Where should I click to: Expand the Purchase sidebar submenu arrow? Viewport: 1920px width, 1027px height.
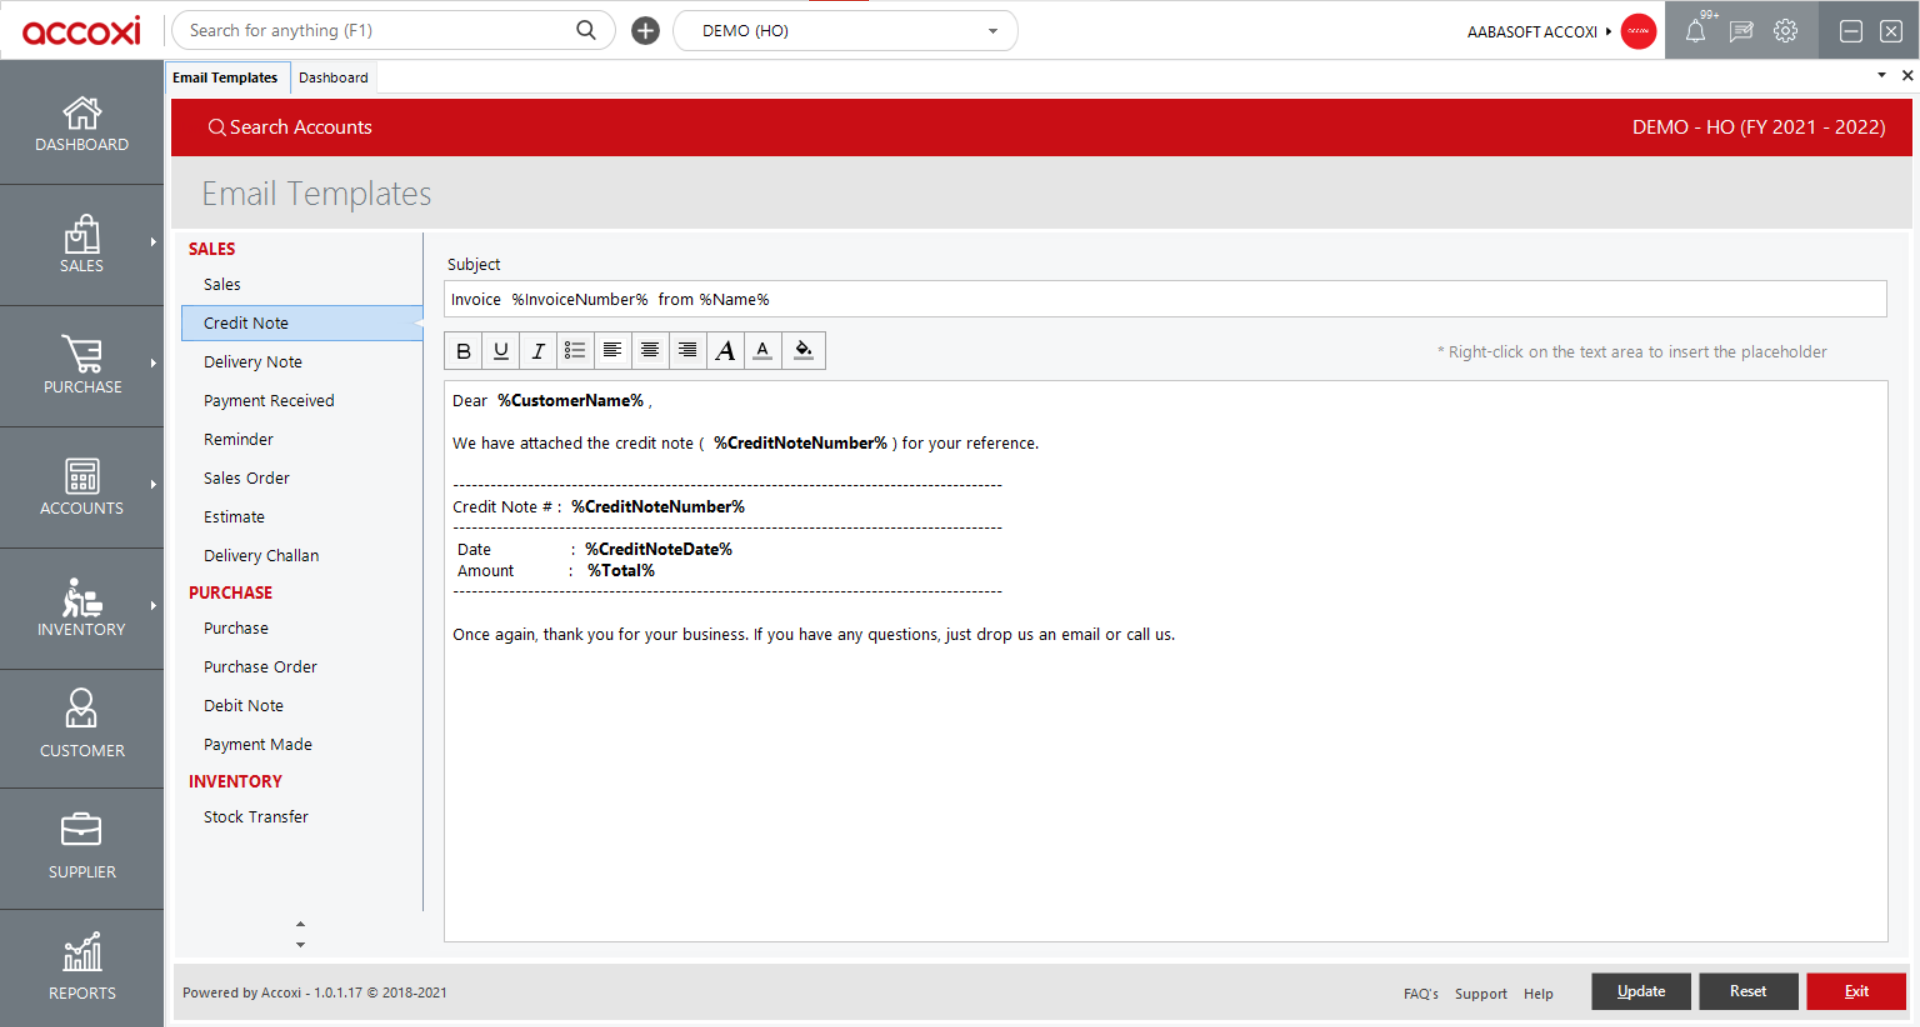pos(153,363)
